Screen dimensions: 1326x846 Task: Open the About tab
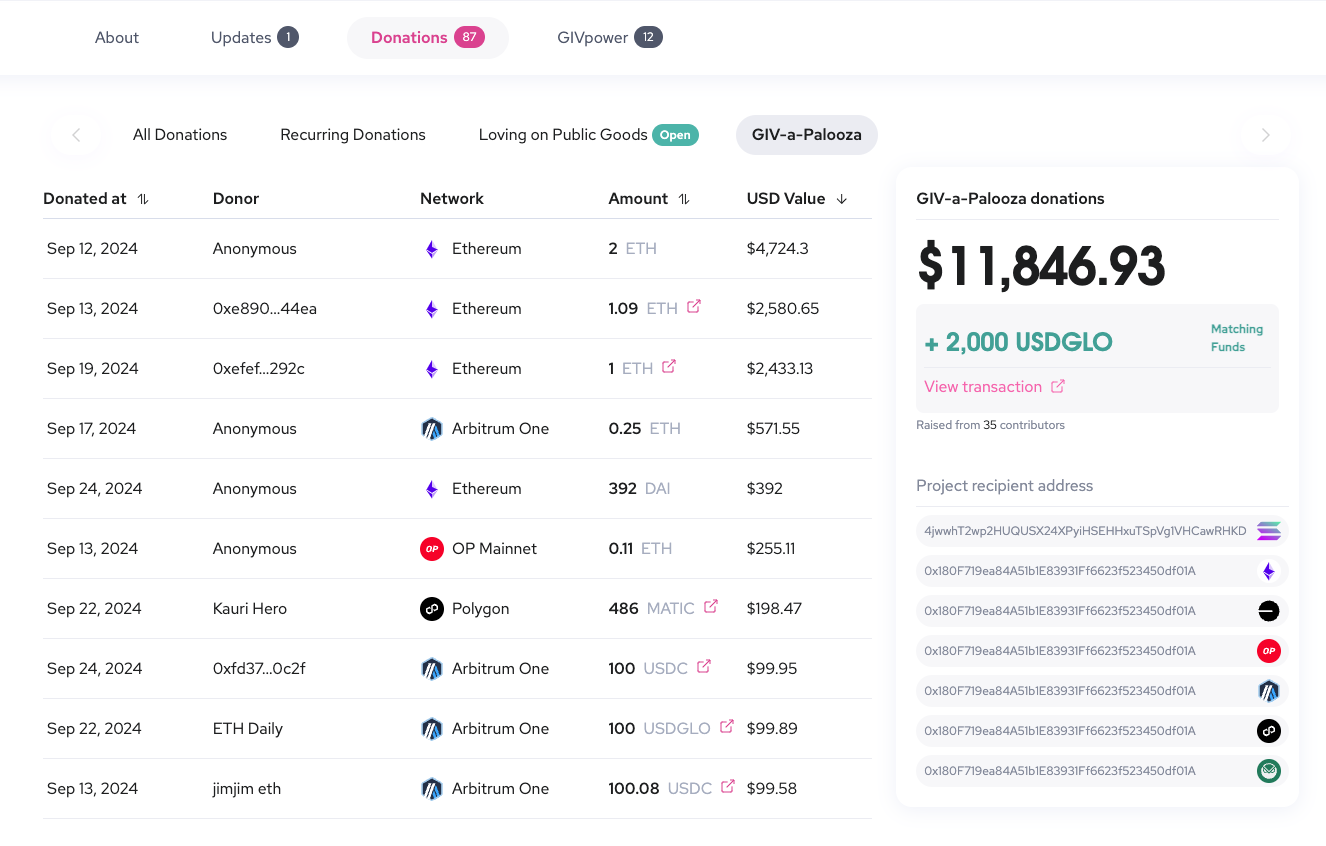pyautogui.click(x=117, y=38)
